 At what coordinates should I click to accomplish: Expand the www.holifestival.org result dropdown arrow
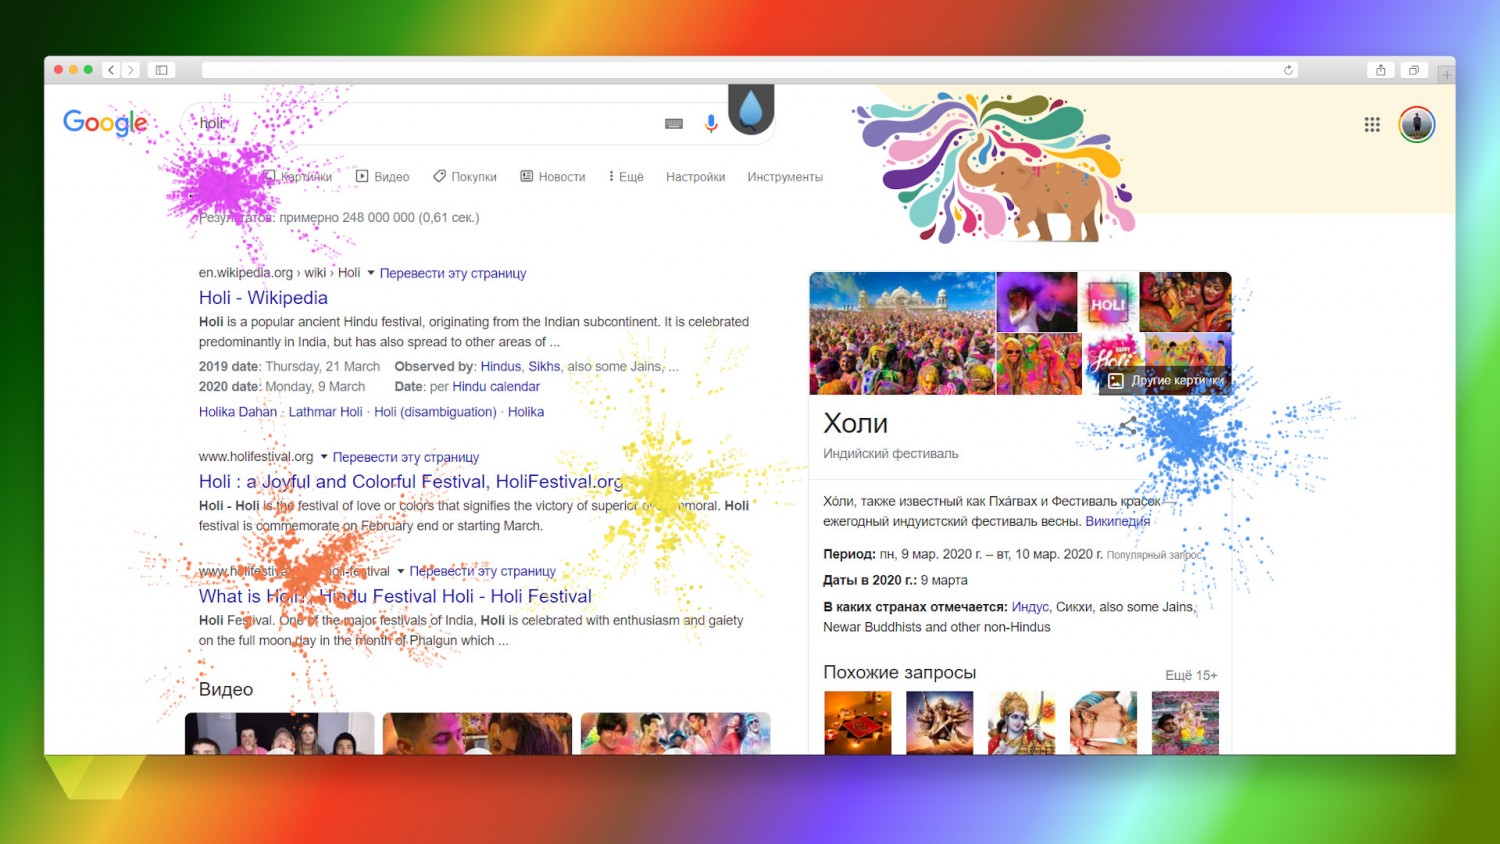[324, 457]
